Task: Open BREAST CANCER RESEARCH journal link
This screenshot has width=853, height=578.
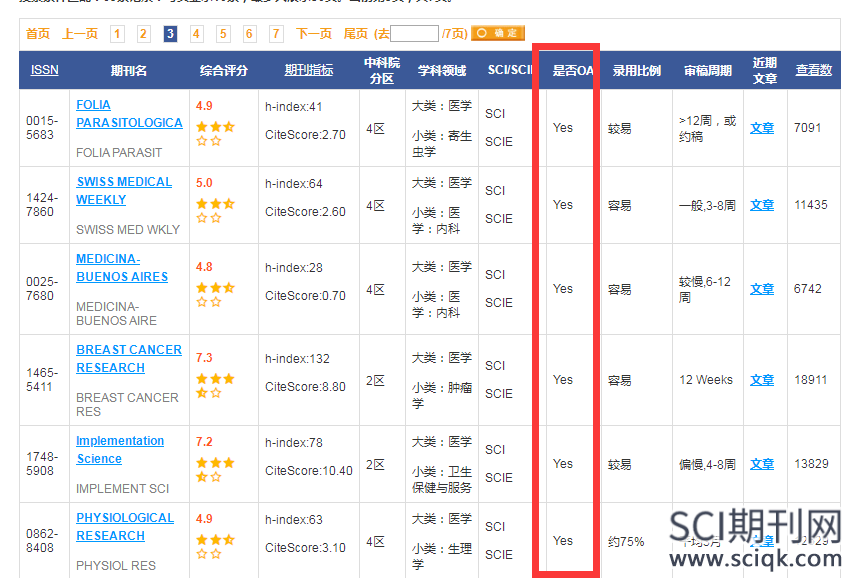Action: [x=129, y=359]
